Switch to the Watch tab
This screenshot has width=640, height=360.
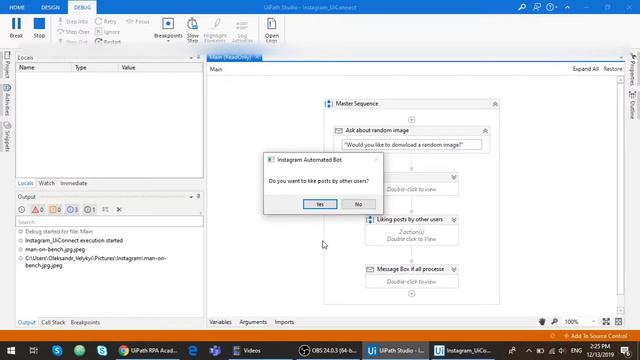(x=47, y=183)
